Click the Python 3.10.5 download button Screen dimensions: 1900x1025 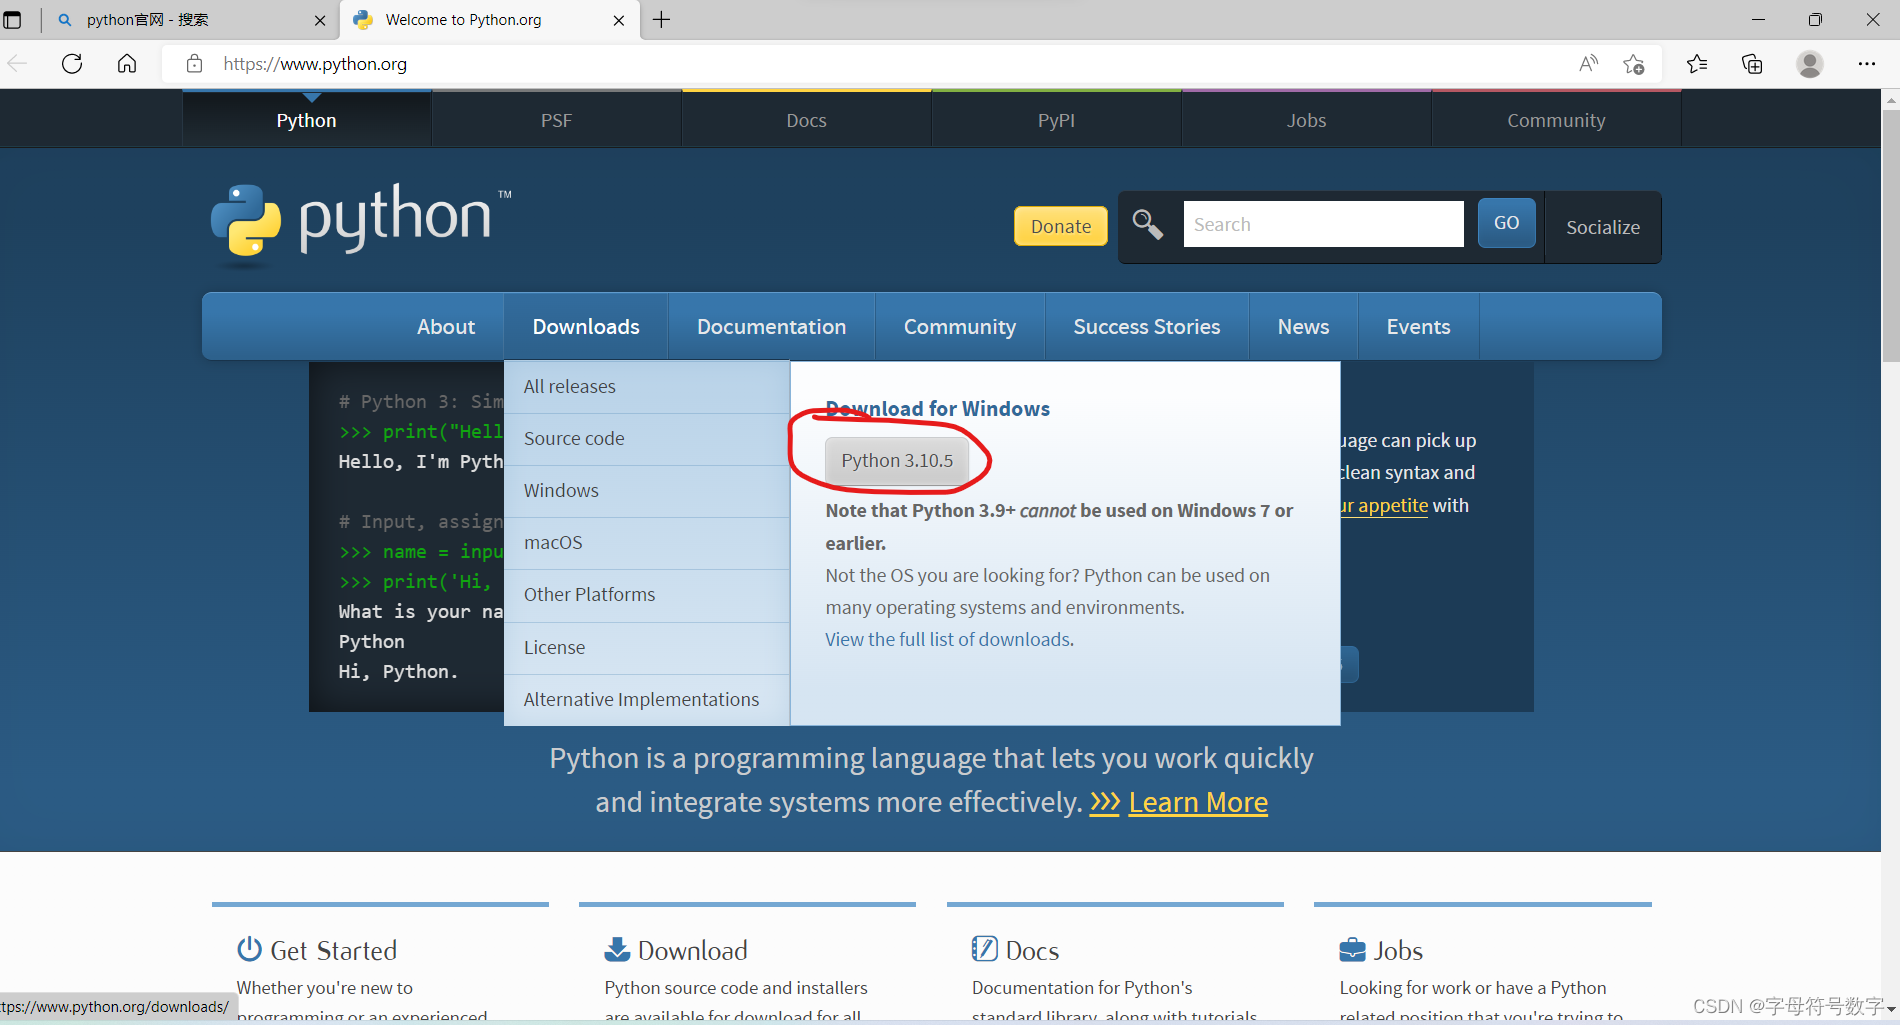pyautogui.click(x=896, y=460)
